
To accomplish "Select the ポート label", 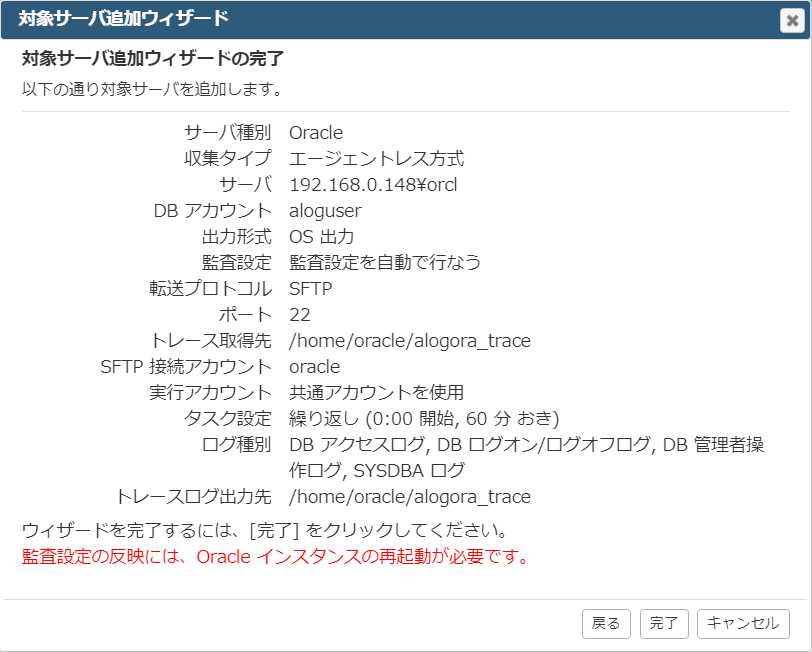I will click(245, 315).
